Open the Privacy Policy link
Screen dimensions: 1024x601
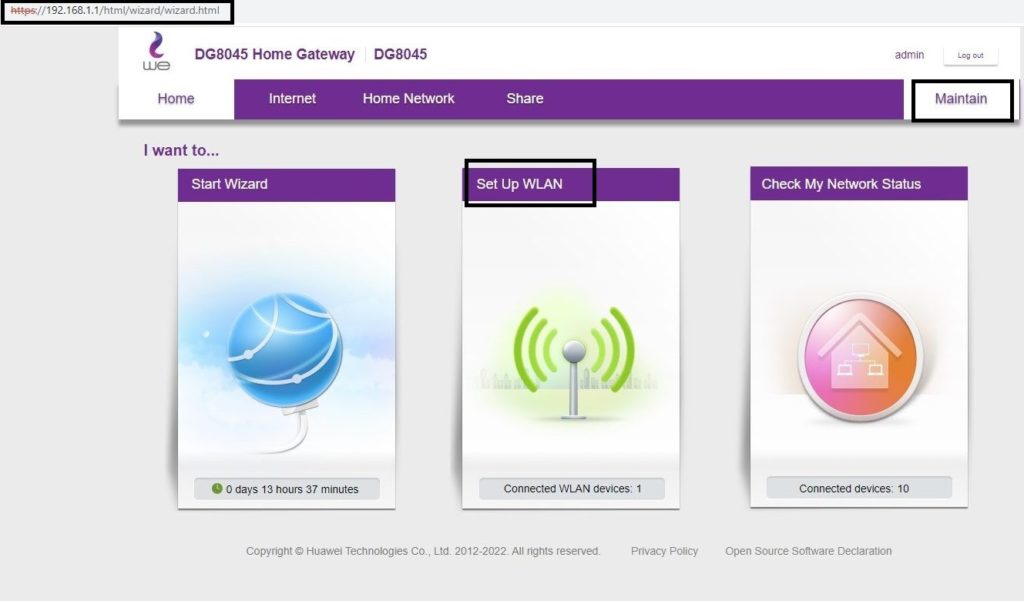664,551
